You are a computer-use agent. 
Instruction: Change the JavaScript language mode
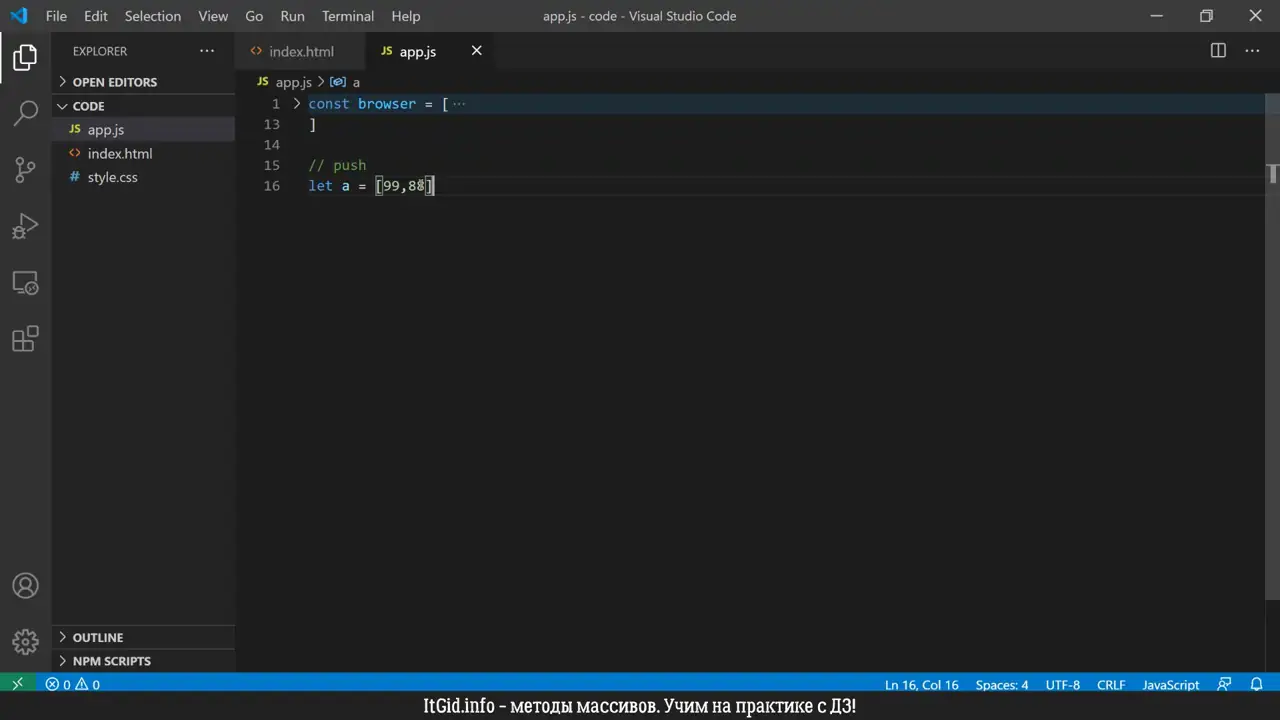click(x=1170, y=684)
